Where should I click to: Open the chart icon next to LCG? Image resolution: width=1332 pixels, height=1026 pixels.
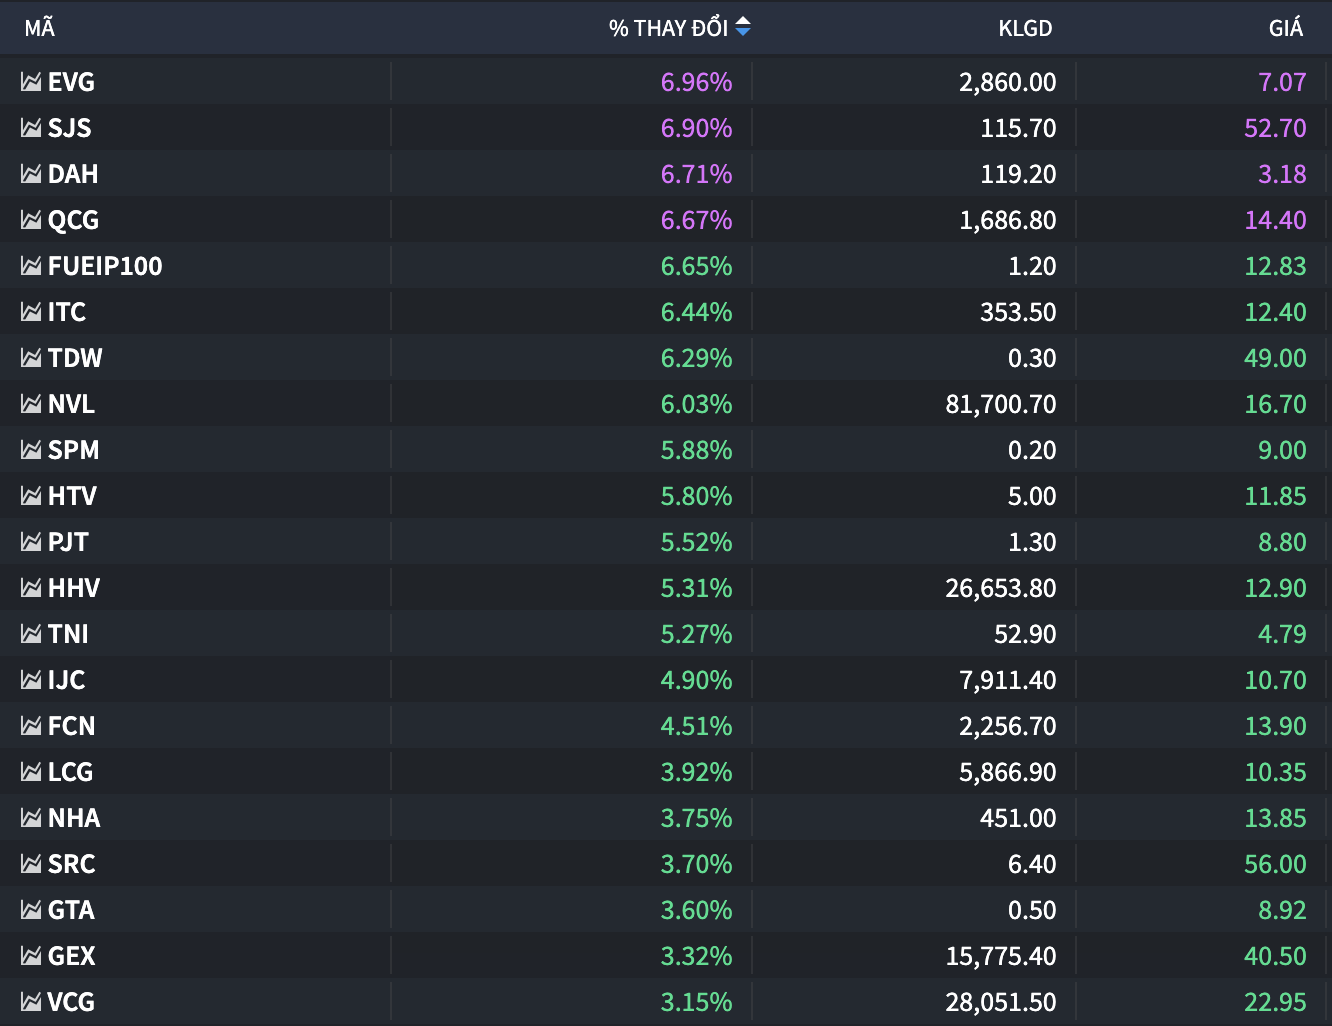click(x=31, y=772)
